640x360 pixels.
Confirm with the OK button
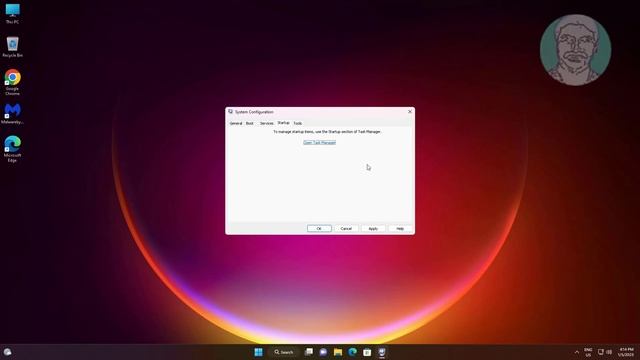tap(319, 229)
